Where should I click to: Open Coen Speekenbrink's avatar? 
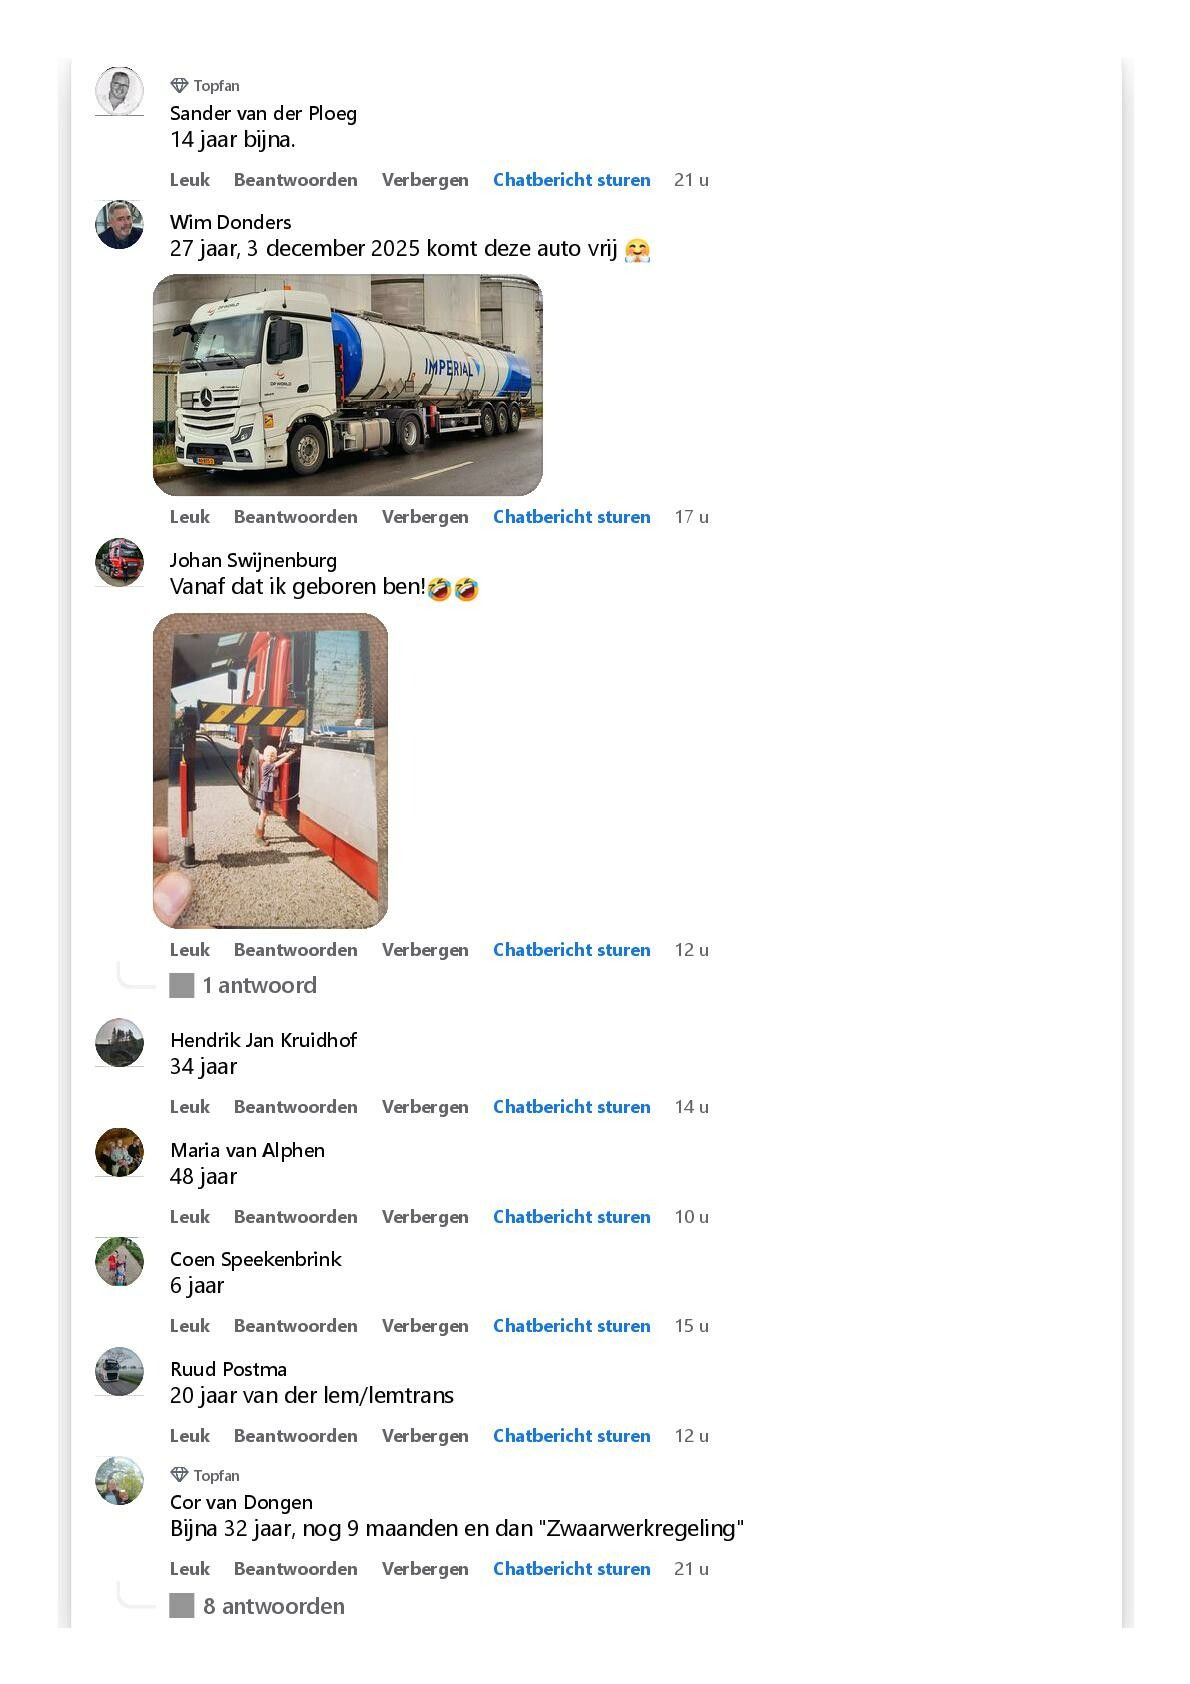pos(119,1262)
